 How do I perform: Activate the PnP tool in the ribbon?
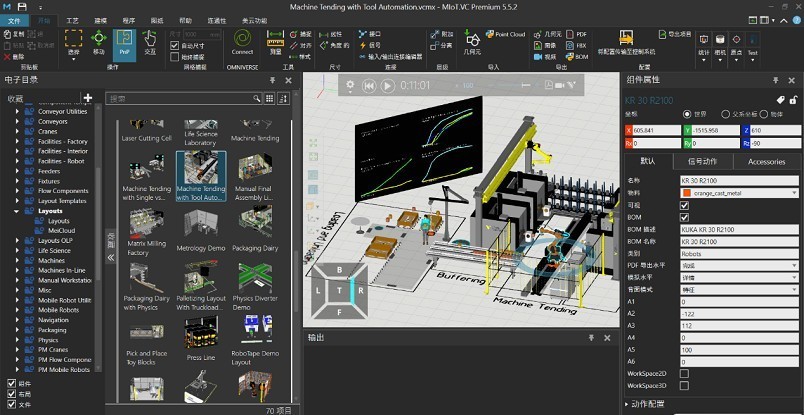coord(124,42)
